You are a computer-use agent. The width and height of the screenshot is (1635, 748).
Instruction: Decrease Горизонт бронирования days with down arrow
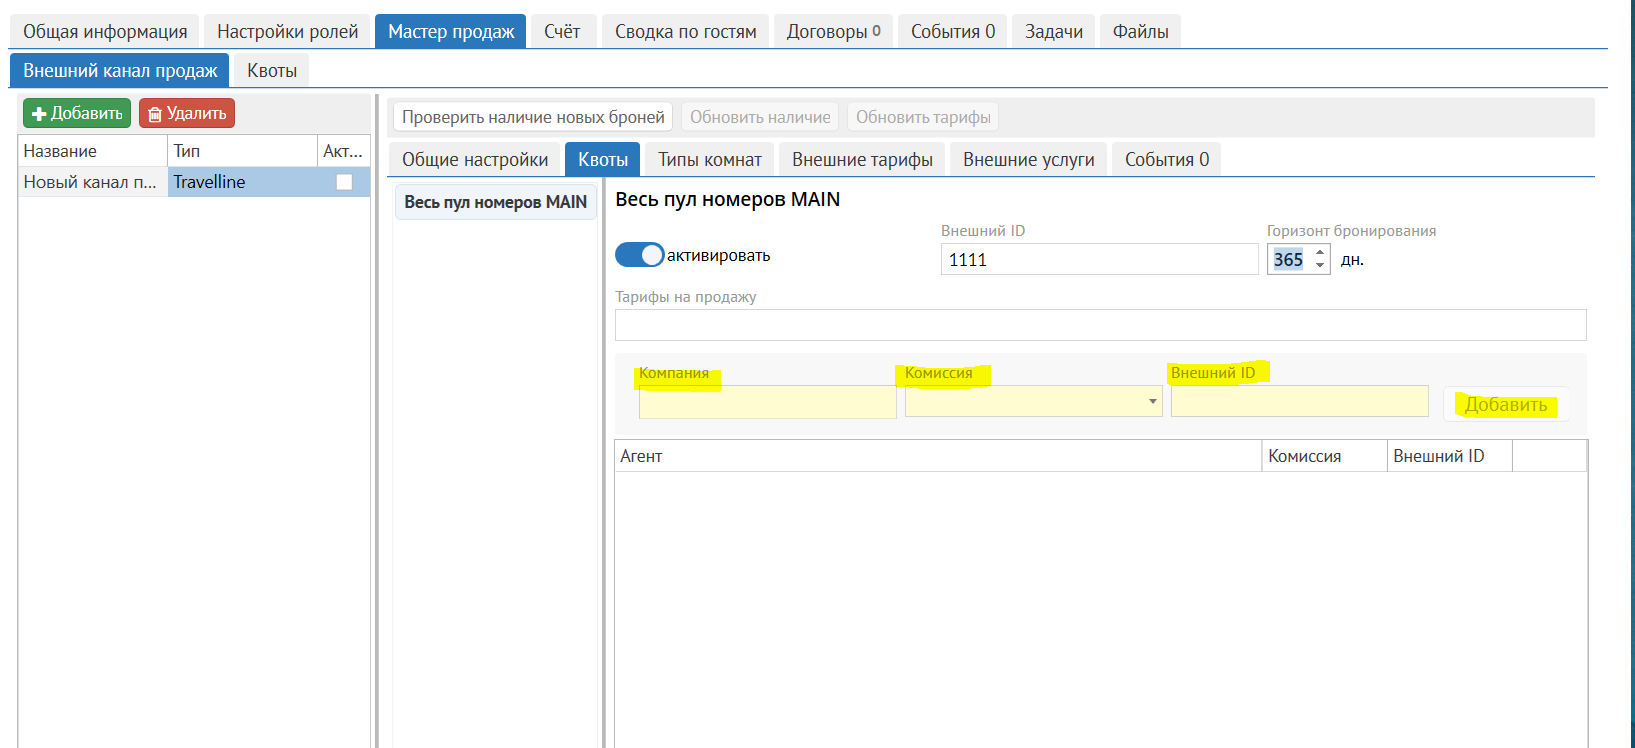coord(1320,266)
